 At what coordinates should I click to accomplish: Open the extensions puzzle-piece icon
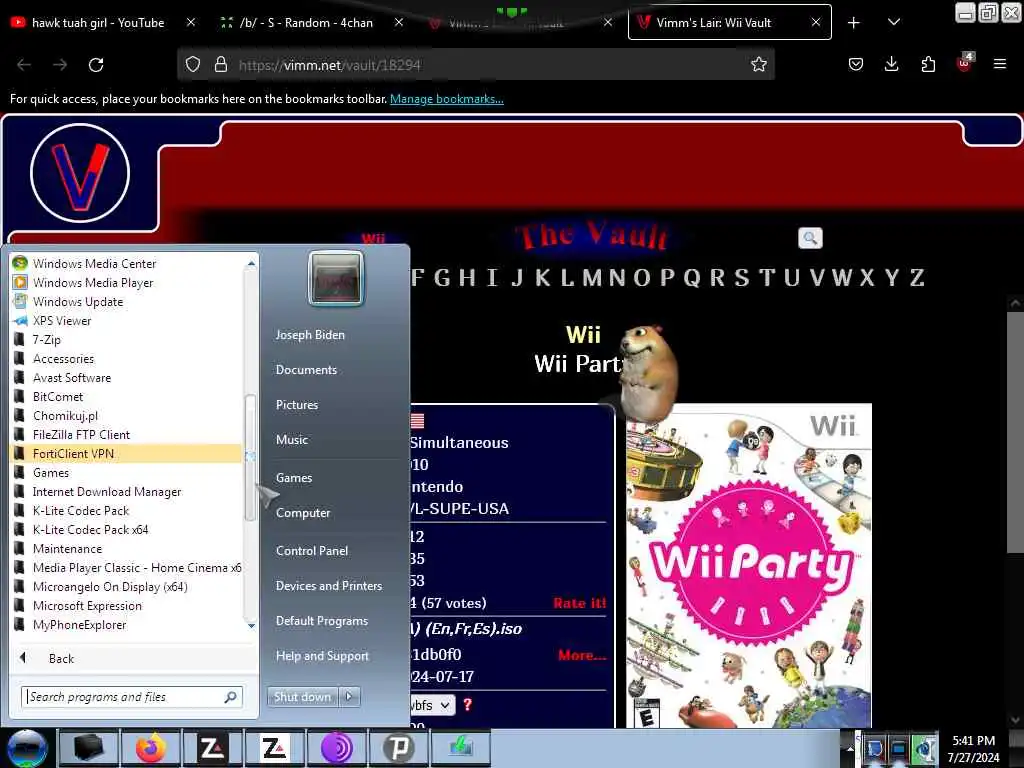928,64
